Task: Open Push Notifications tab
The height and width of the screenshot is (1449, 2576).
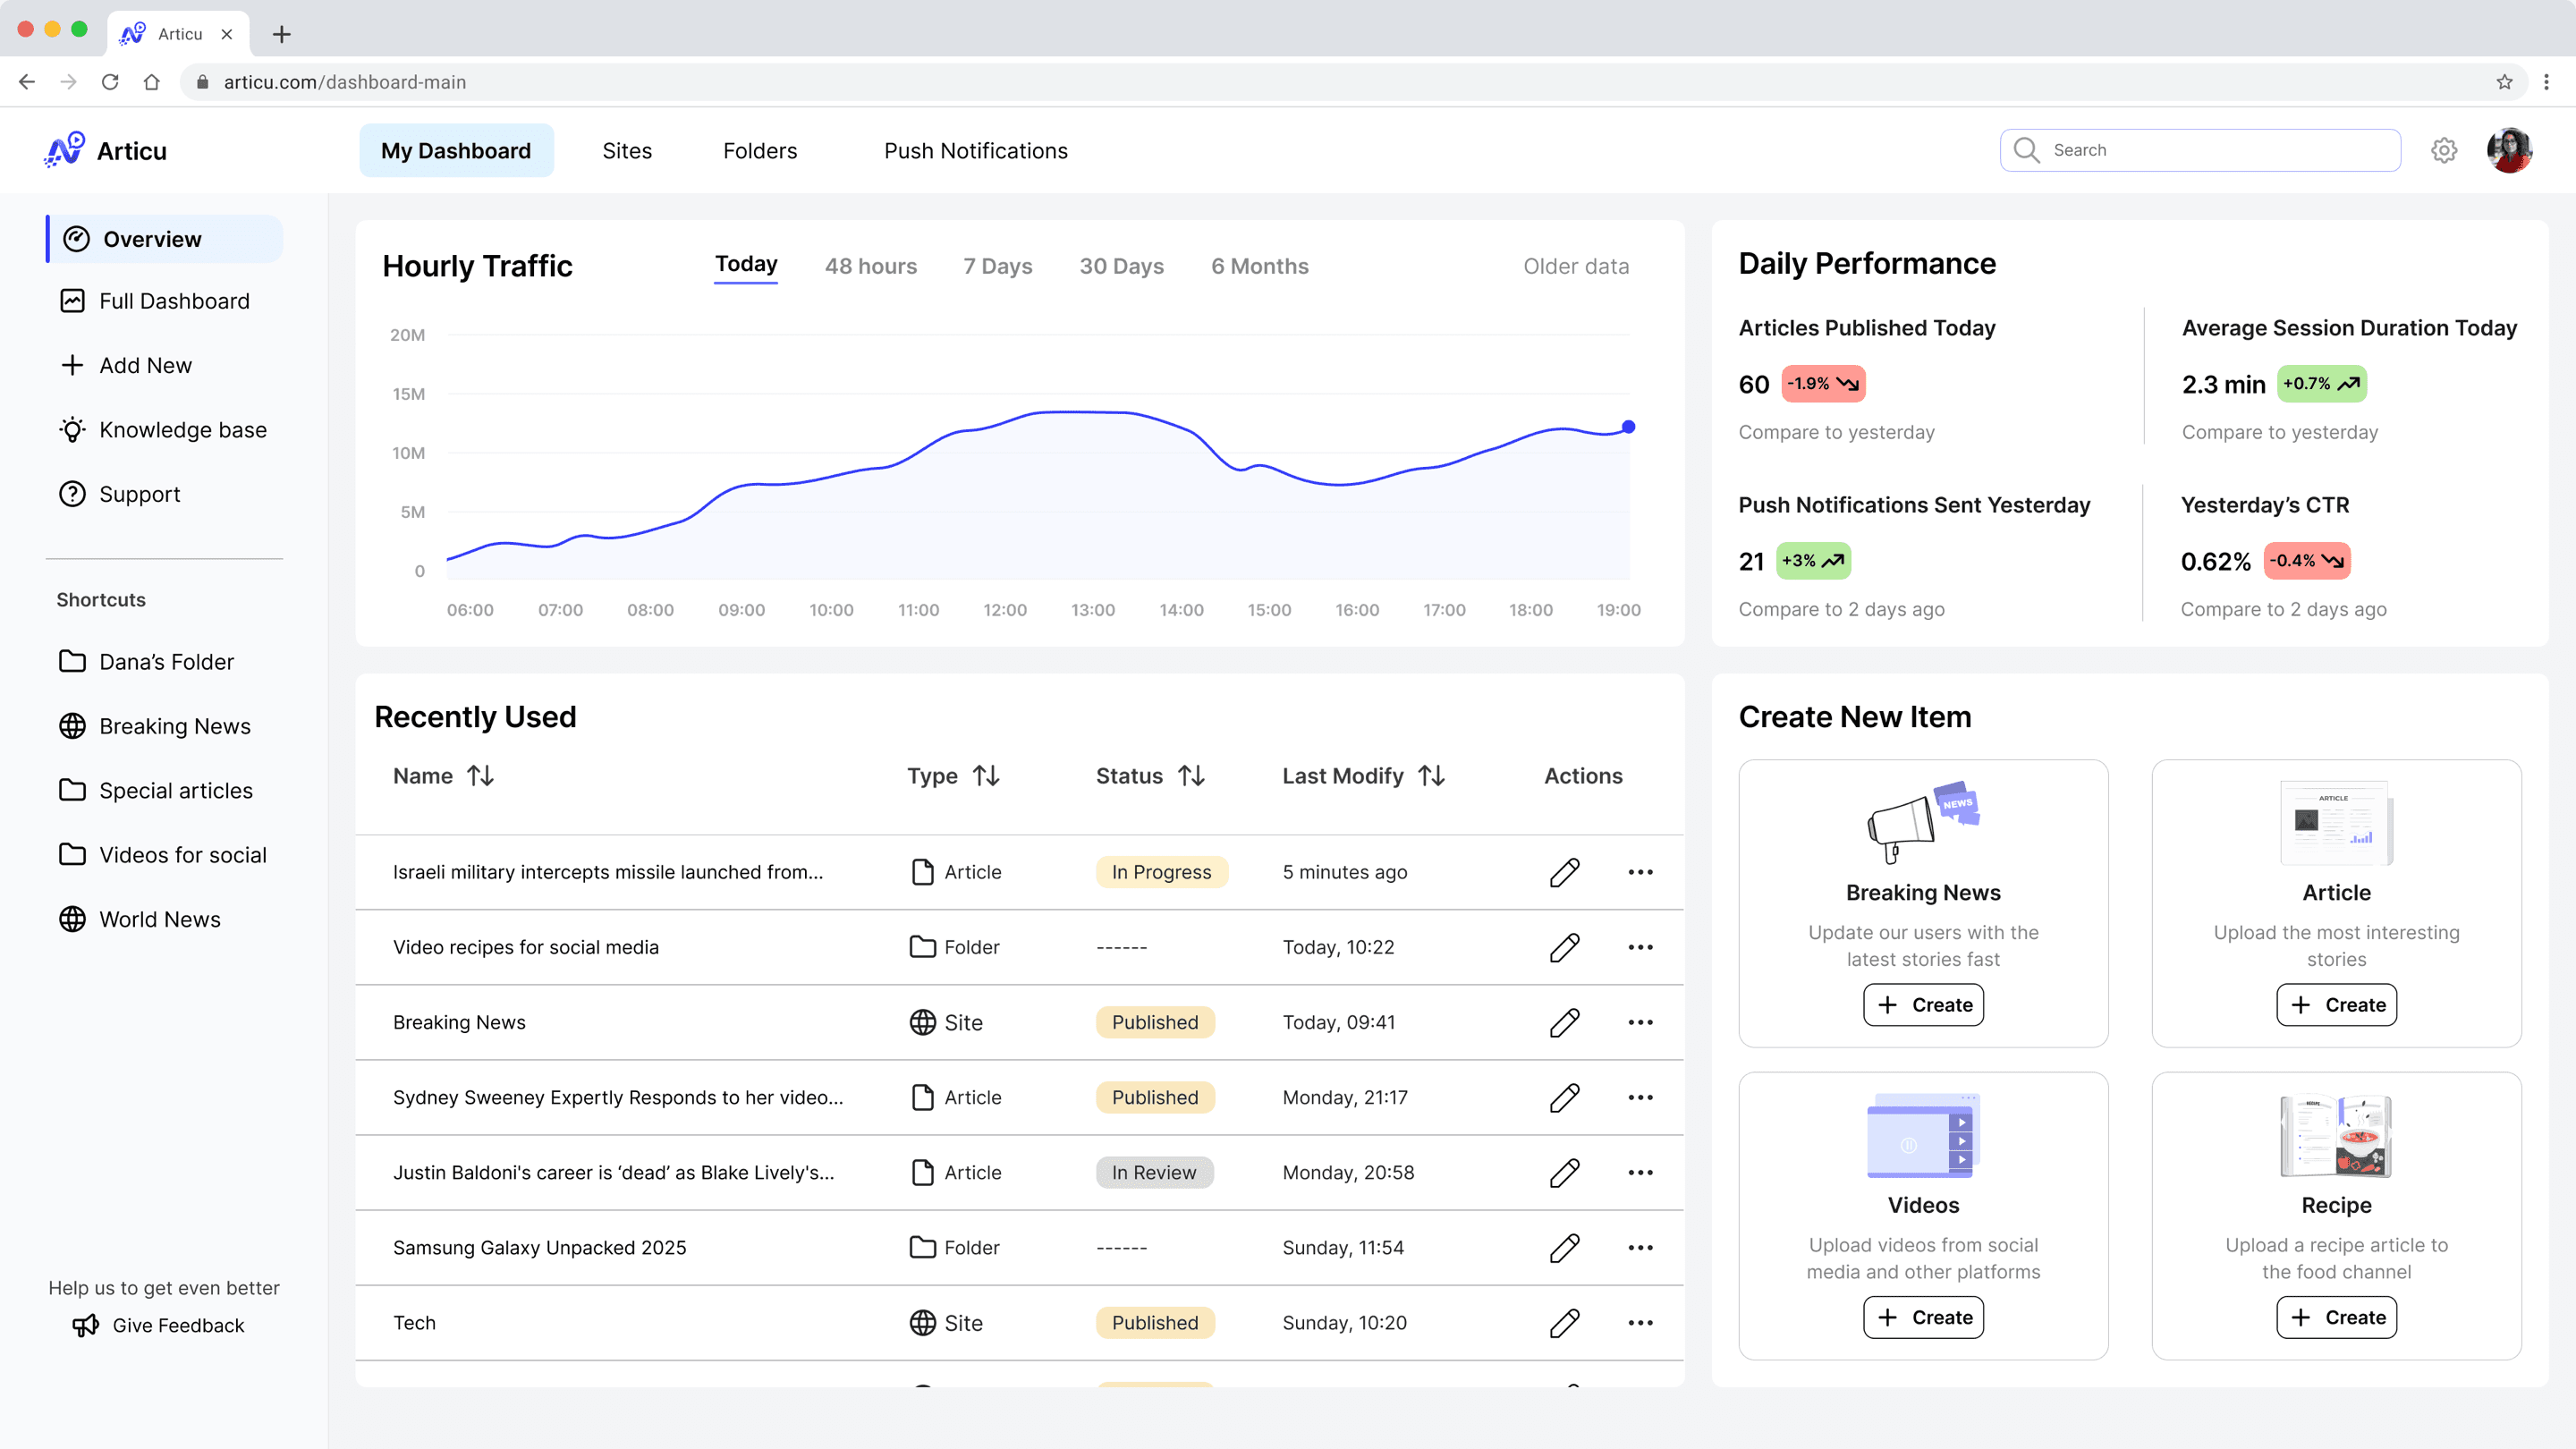Action: pos(975,150)
